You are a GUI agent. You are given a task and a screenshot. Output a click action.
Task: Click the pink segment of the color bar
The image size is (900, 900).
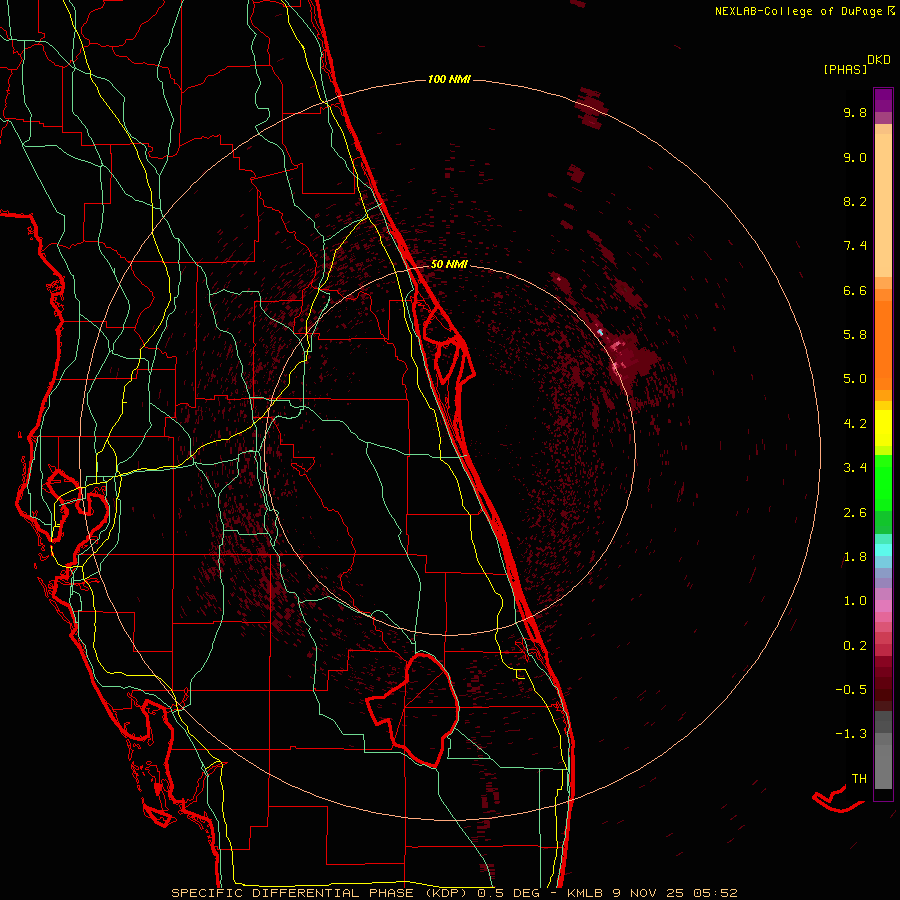coord(883,606)
